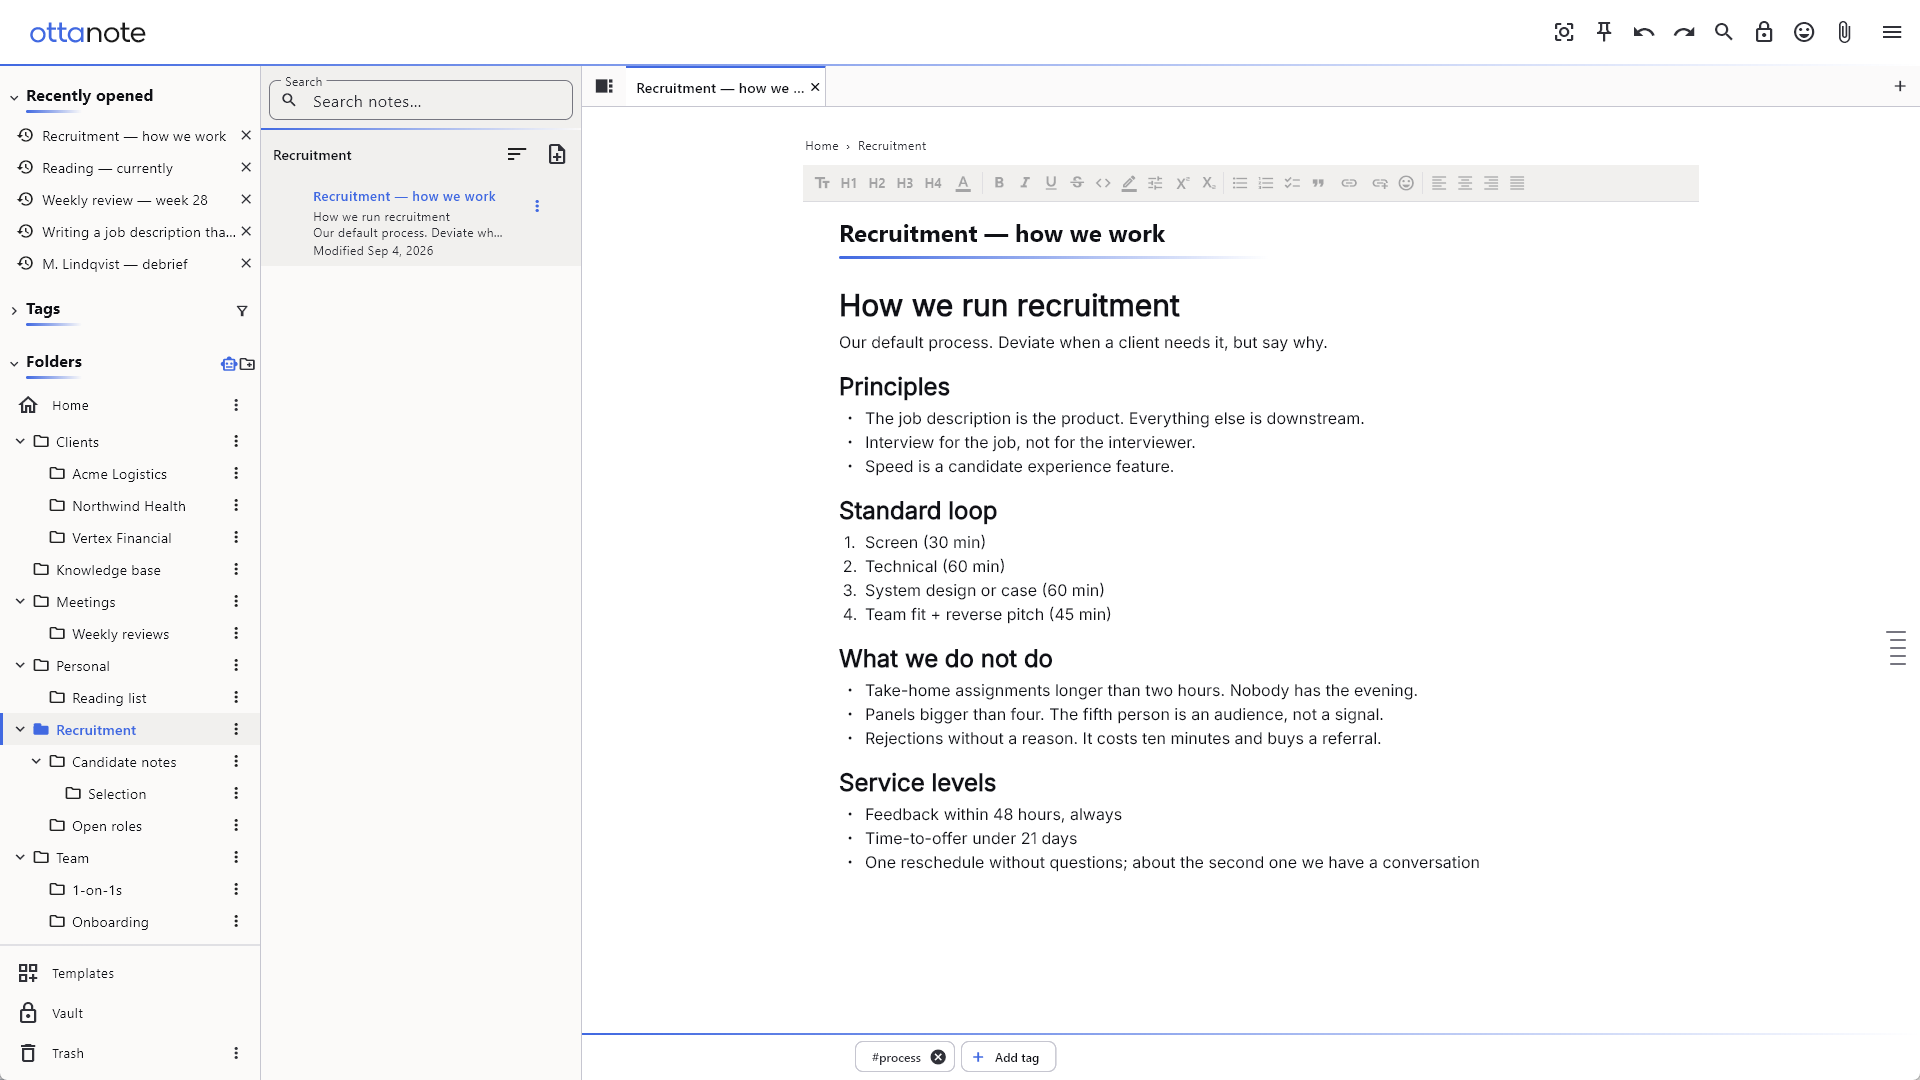Sort the Recruitment notes list
Screen dimensions: 1920x1080
[x=516, y=154]
